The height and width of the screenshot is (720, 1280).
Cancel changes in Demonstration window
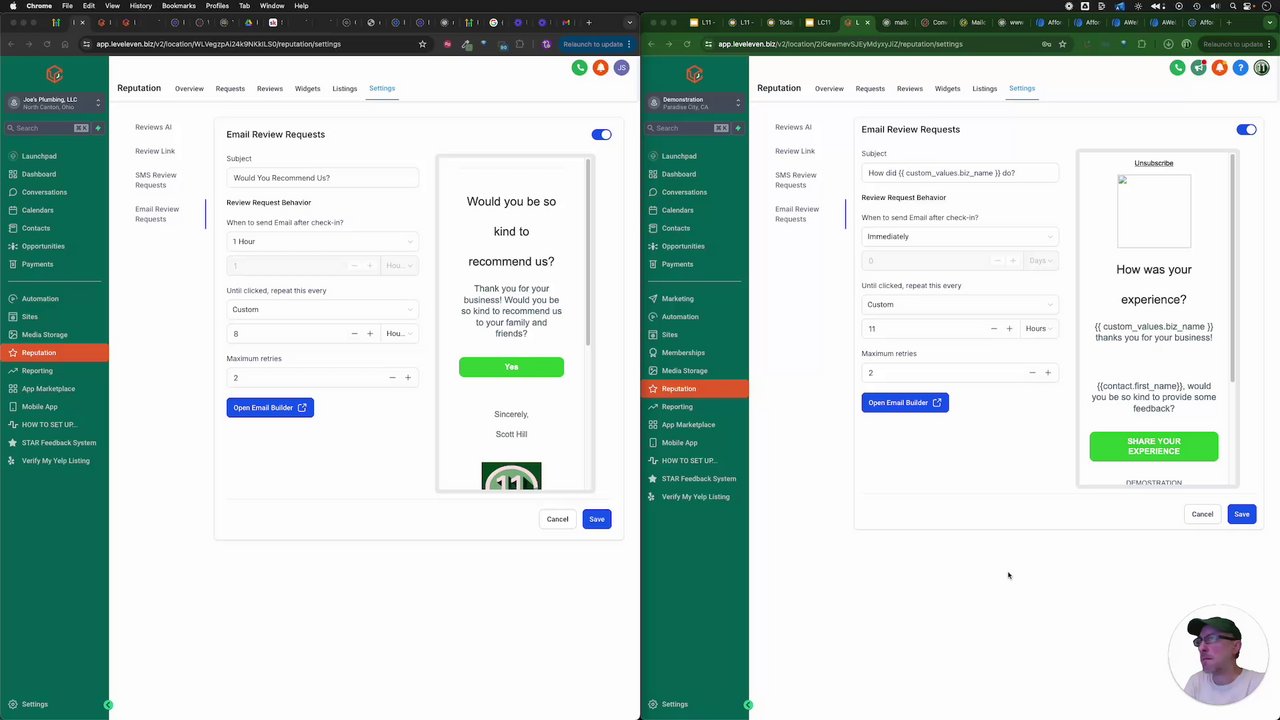coord(1202,514)
